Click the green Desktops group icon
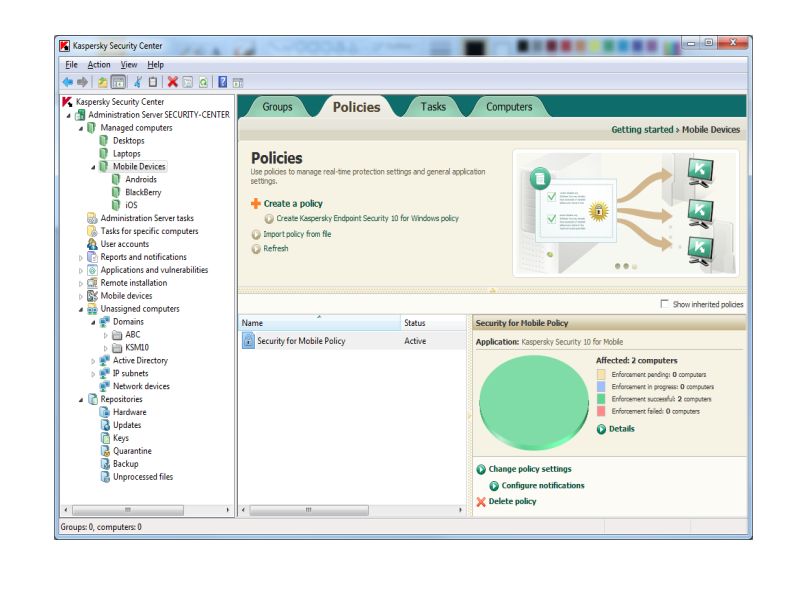Image resolution: width=800 pixels, height=600 pixels. pos(104,140)
